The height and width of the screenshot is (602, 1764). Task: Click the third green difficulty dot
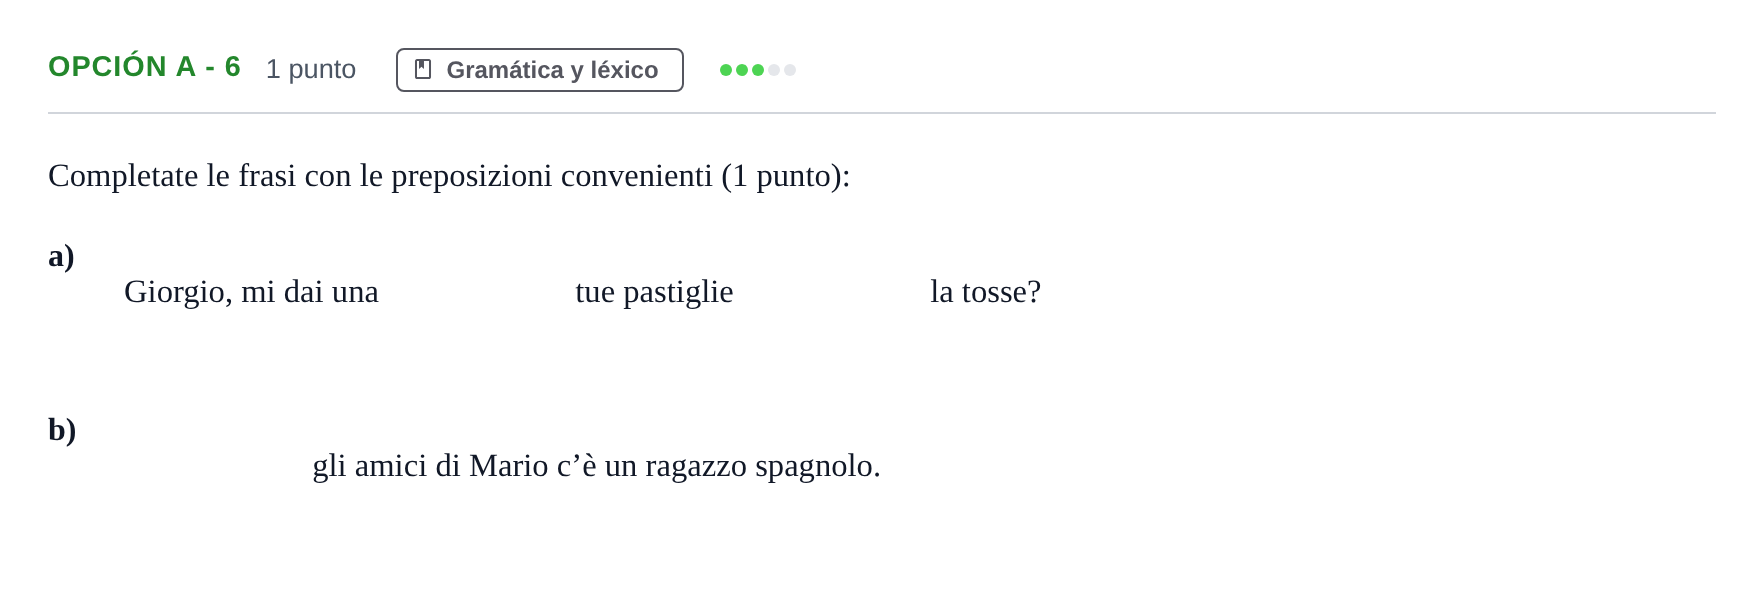(x=758, y=70)
